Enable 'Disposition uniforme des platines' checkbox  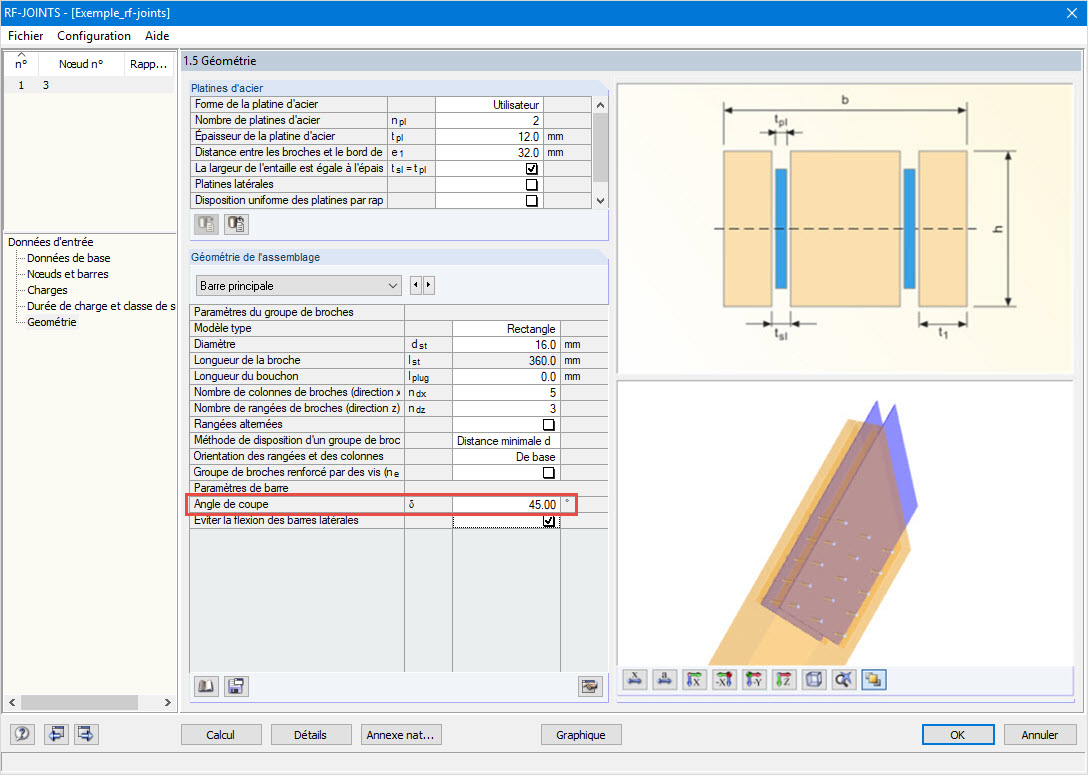tap(532, 201)
